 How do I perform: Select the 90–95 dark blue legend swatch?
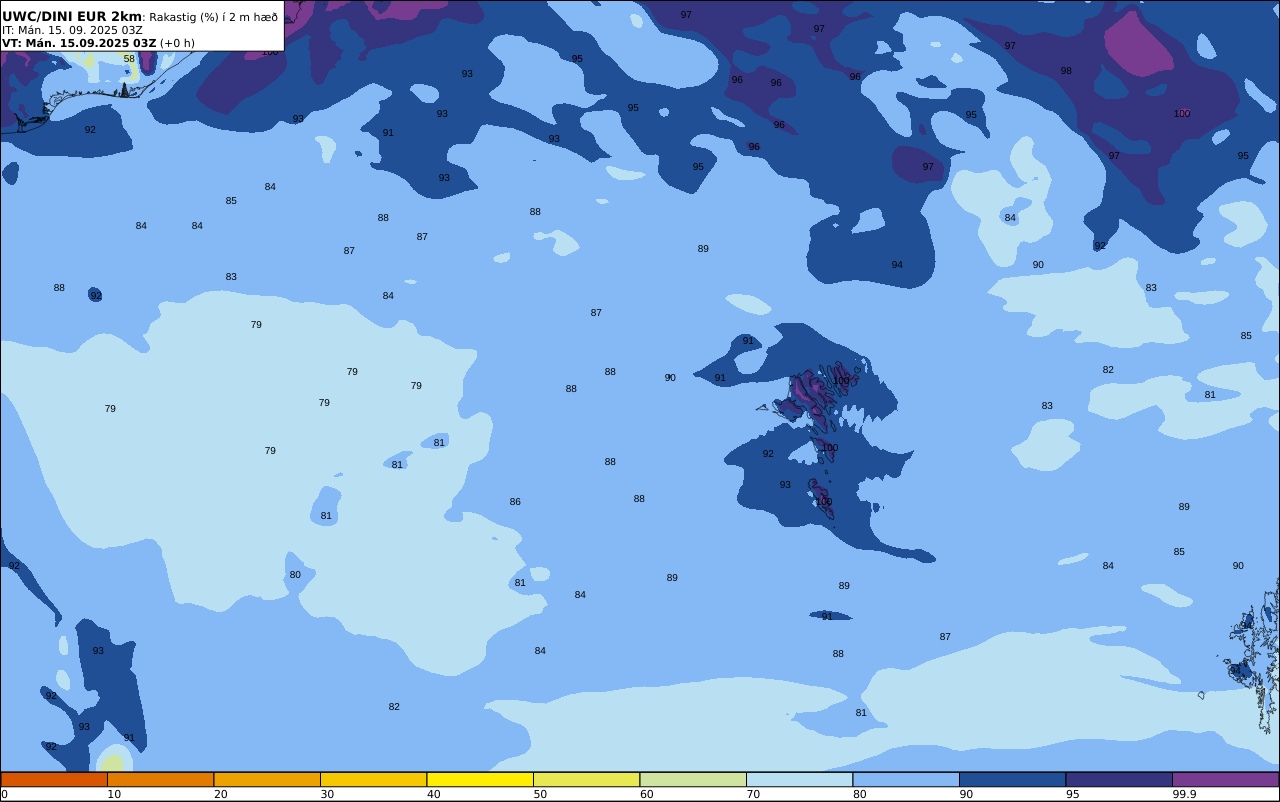[x=1013, y=779]
